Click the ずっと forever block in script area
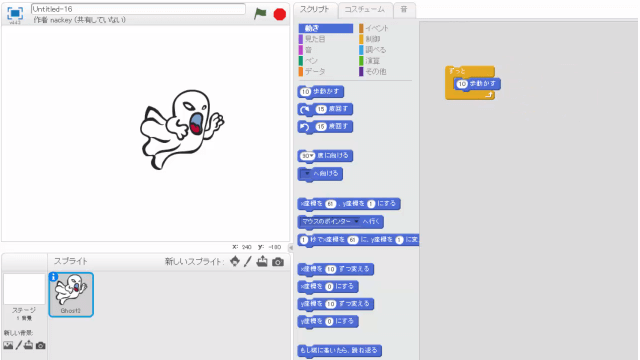The height and width of the screenshot is (360, 640). tap(458, 71)
